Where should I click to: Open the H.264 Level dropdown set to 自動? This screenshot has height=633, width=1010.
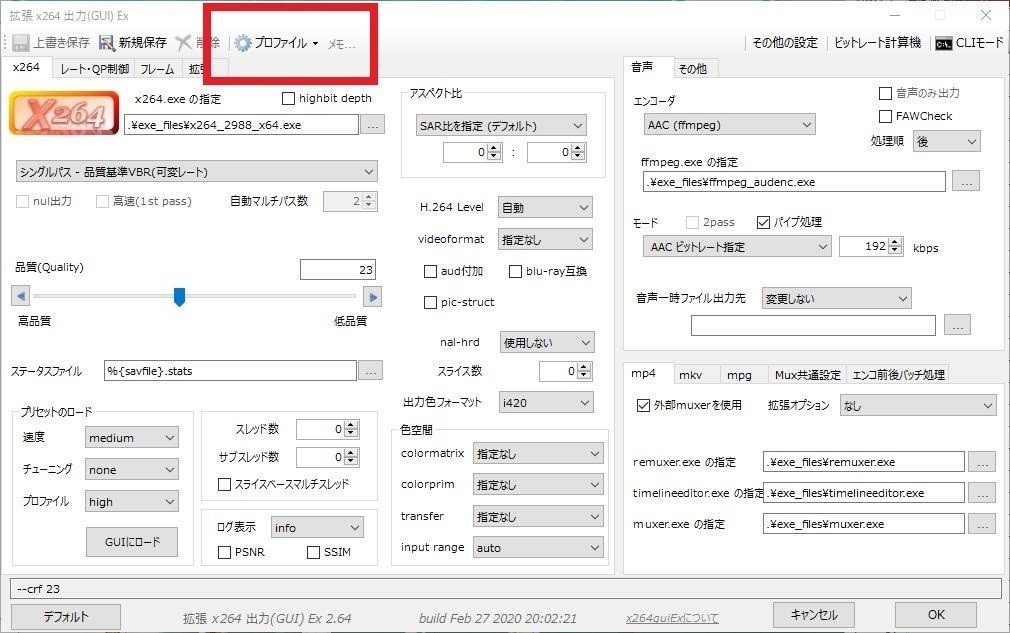tap(545, 207)
